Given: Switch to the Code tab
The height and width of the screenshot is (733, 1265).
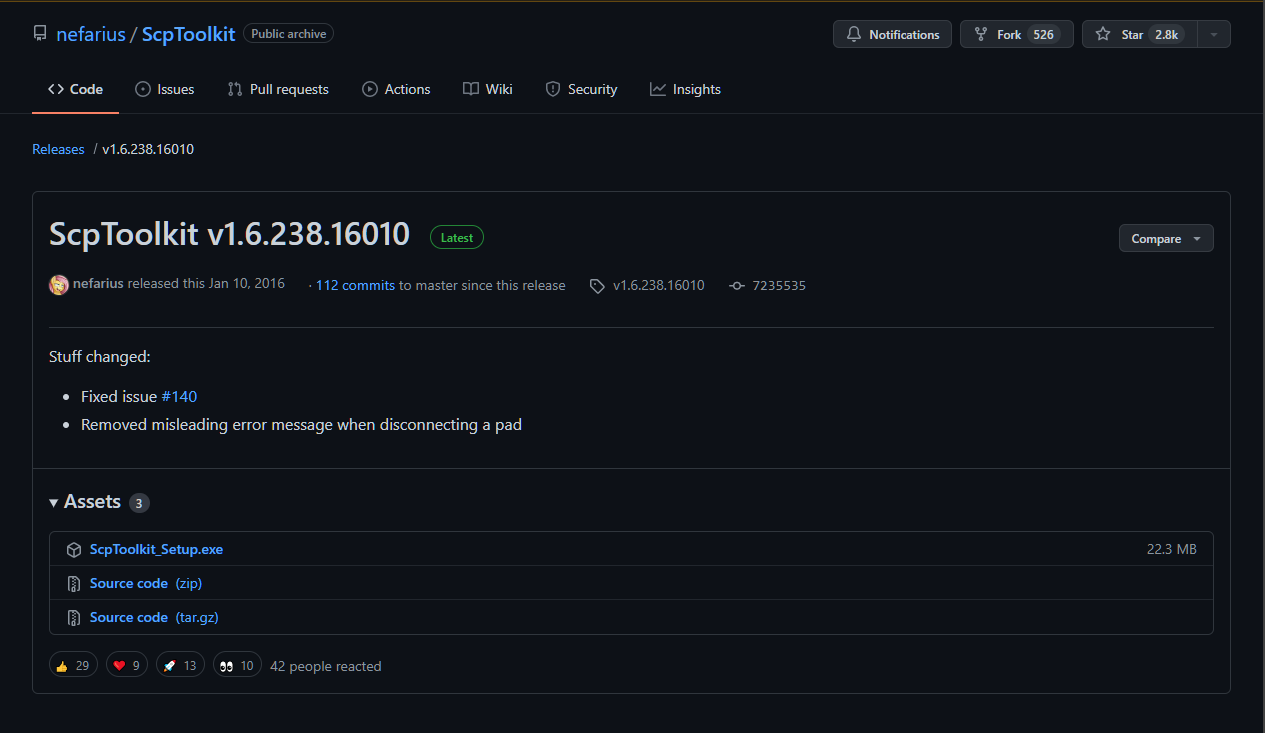Looking at the screenshot, I should (75, 89).
